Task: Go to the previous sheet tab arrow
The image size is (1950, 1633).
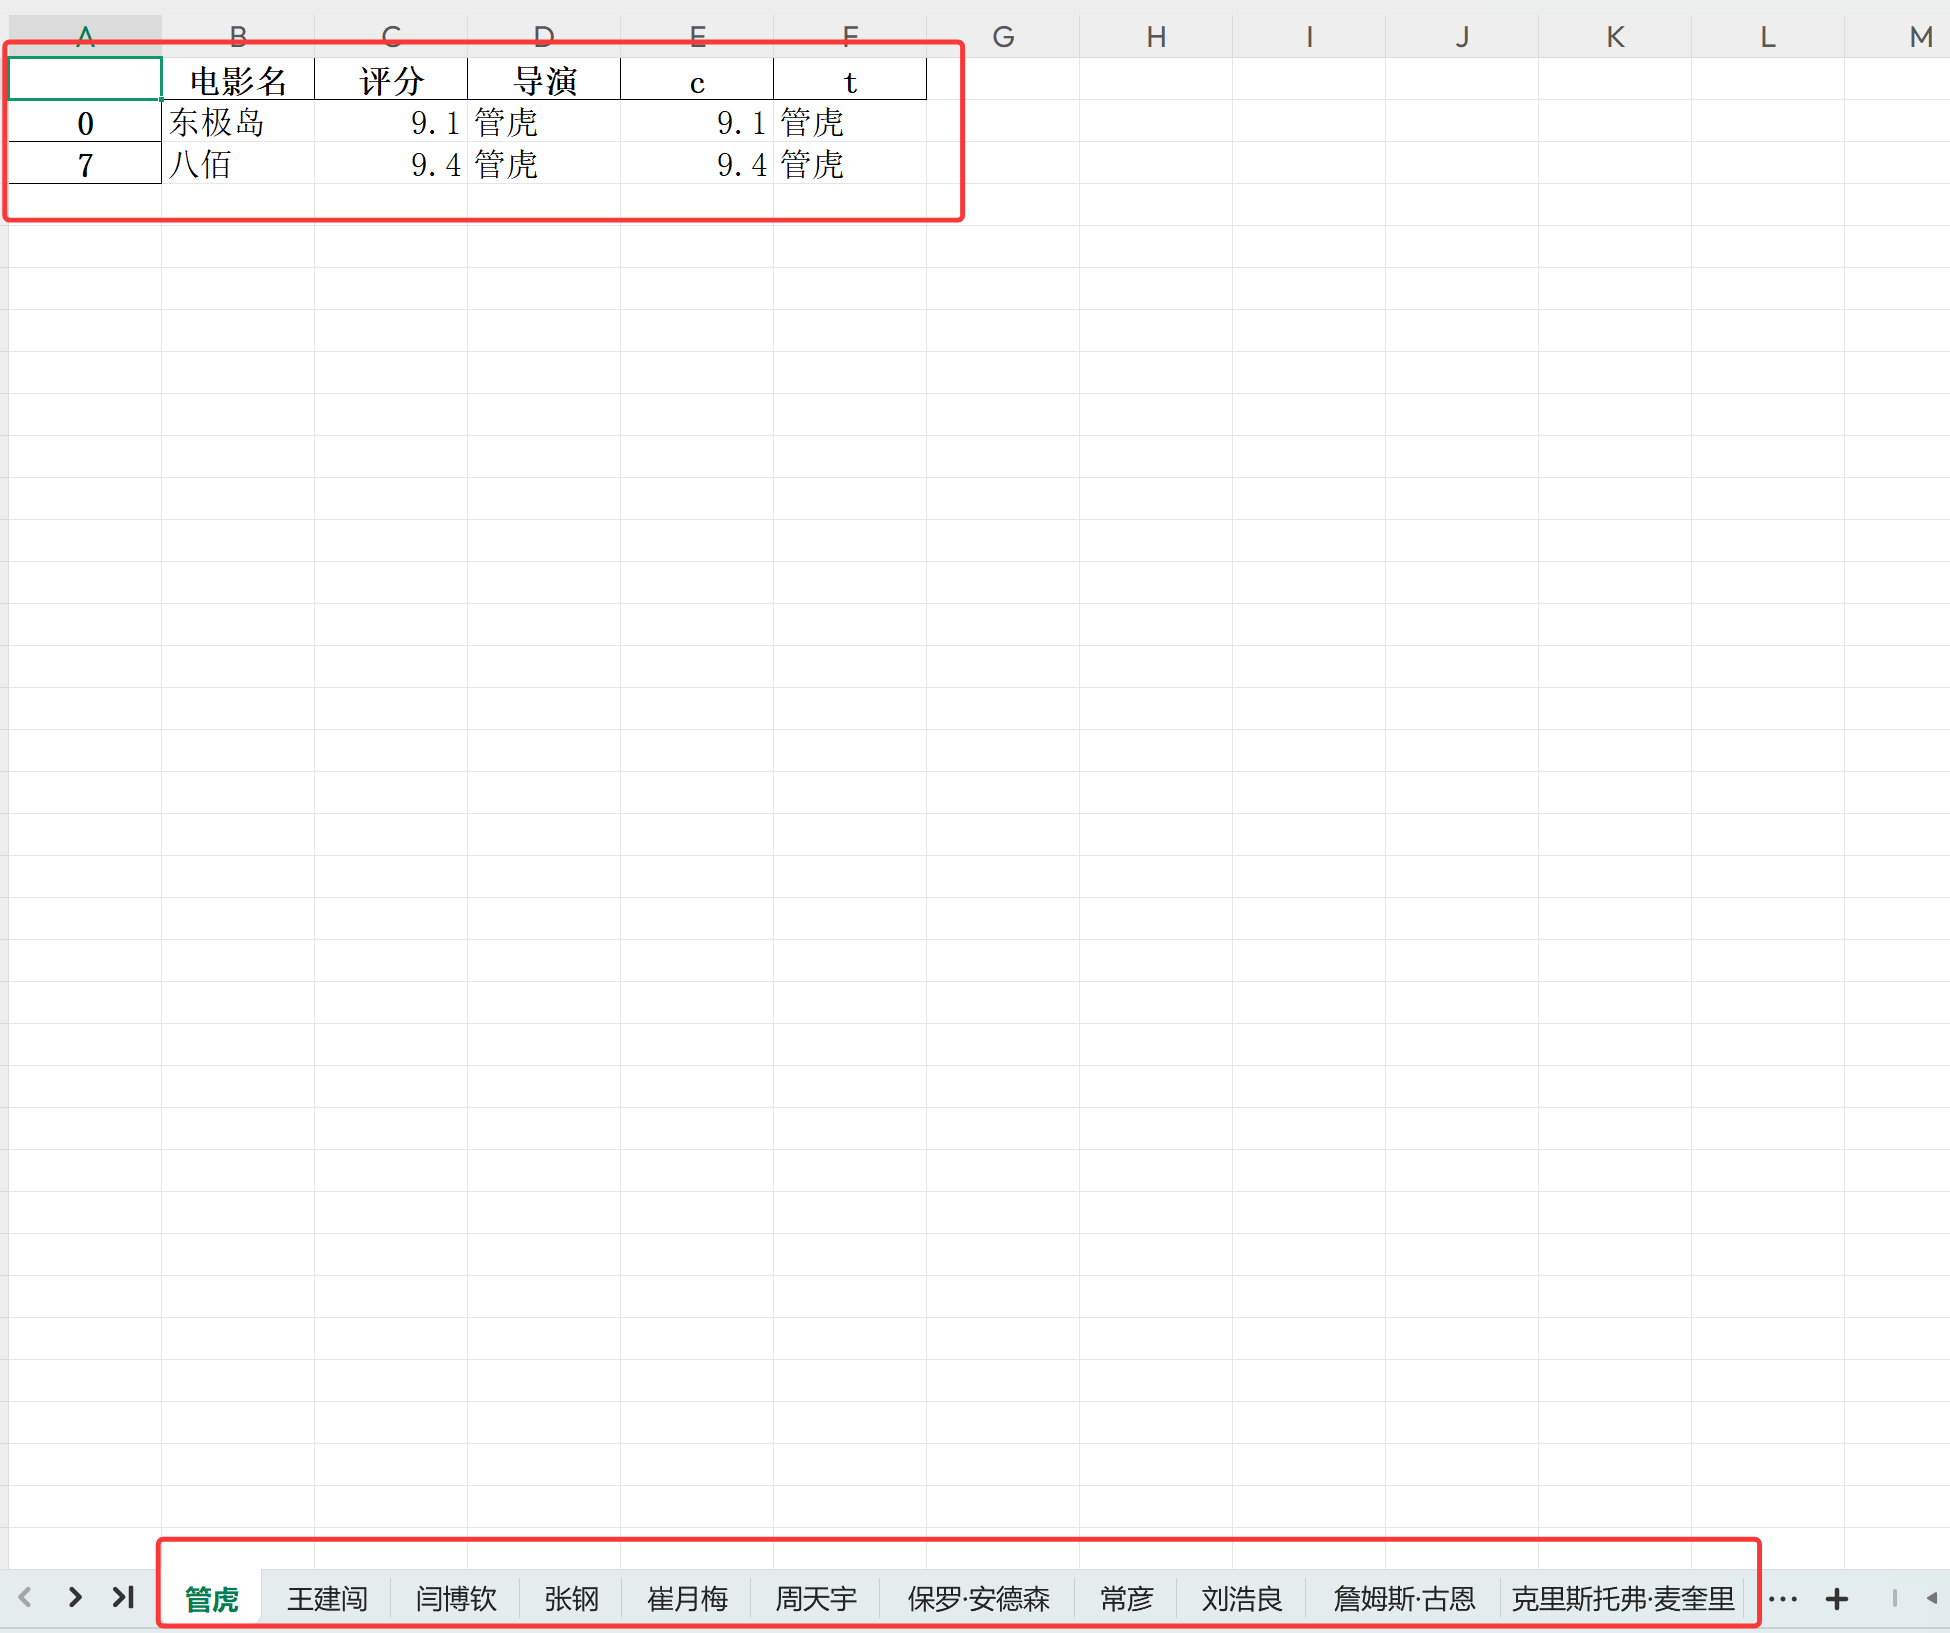Action: [26, 1597]
